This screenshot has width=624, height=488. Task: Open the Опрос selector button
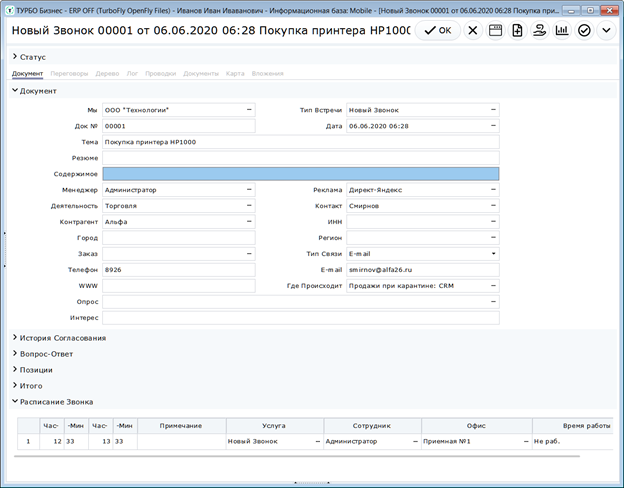point(493,302)
